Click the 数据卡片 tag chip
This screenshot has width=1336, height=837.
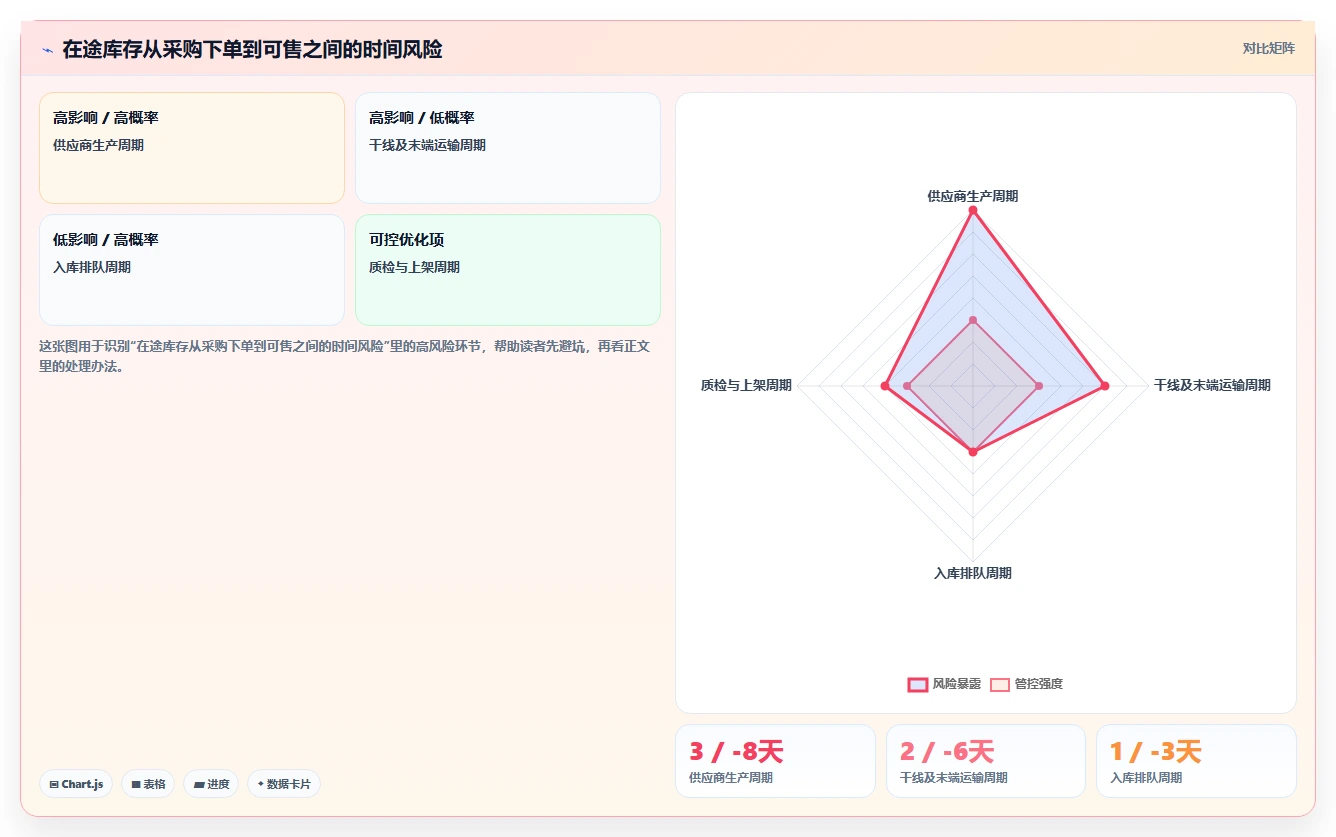(x=284, y=784)
